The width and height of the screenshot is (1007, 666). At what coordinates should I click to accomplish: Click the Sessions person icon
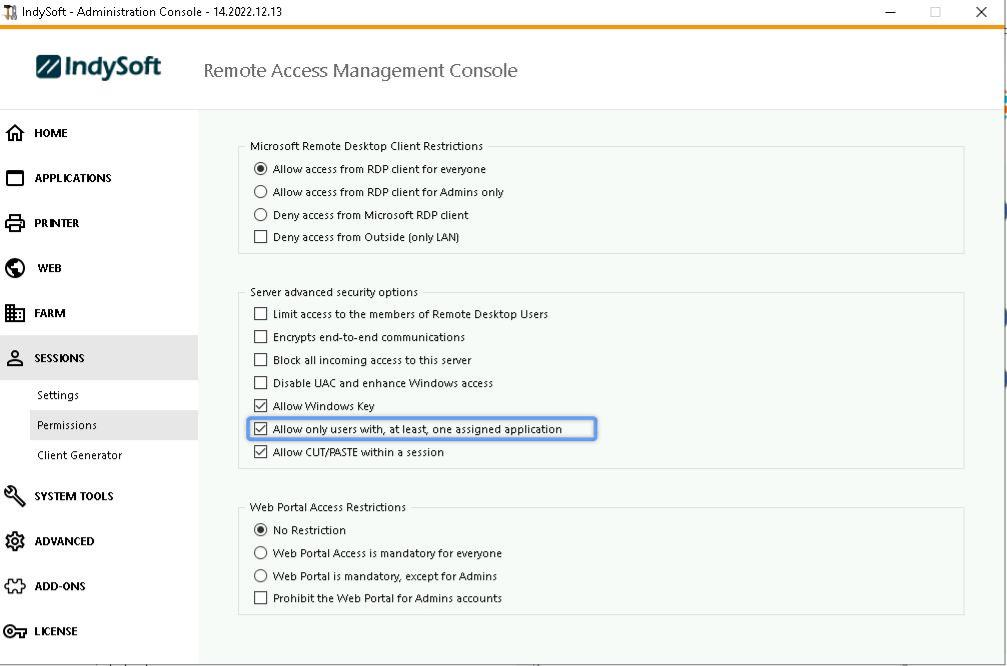pos(15,358)
